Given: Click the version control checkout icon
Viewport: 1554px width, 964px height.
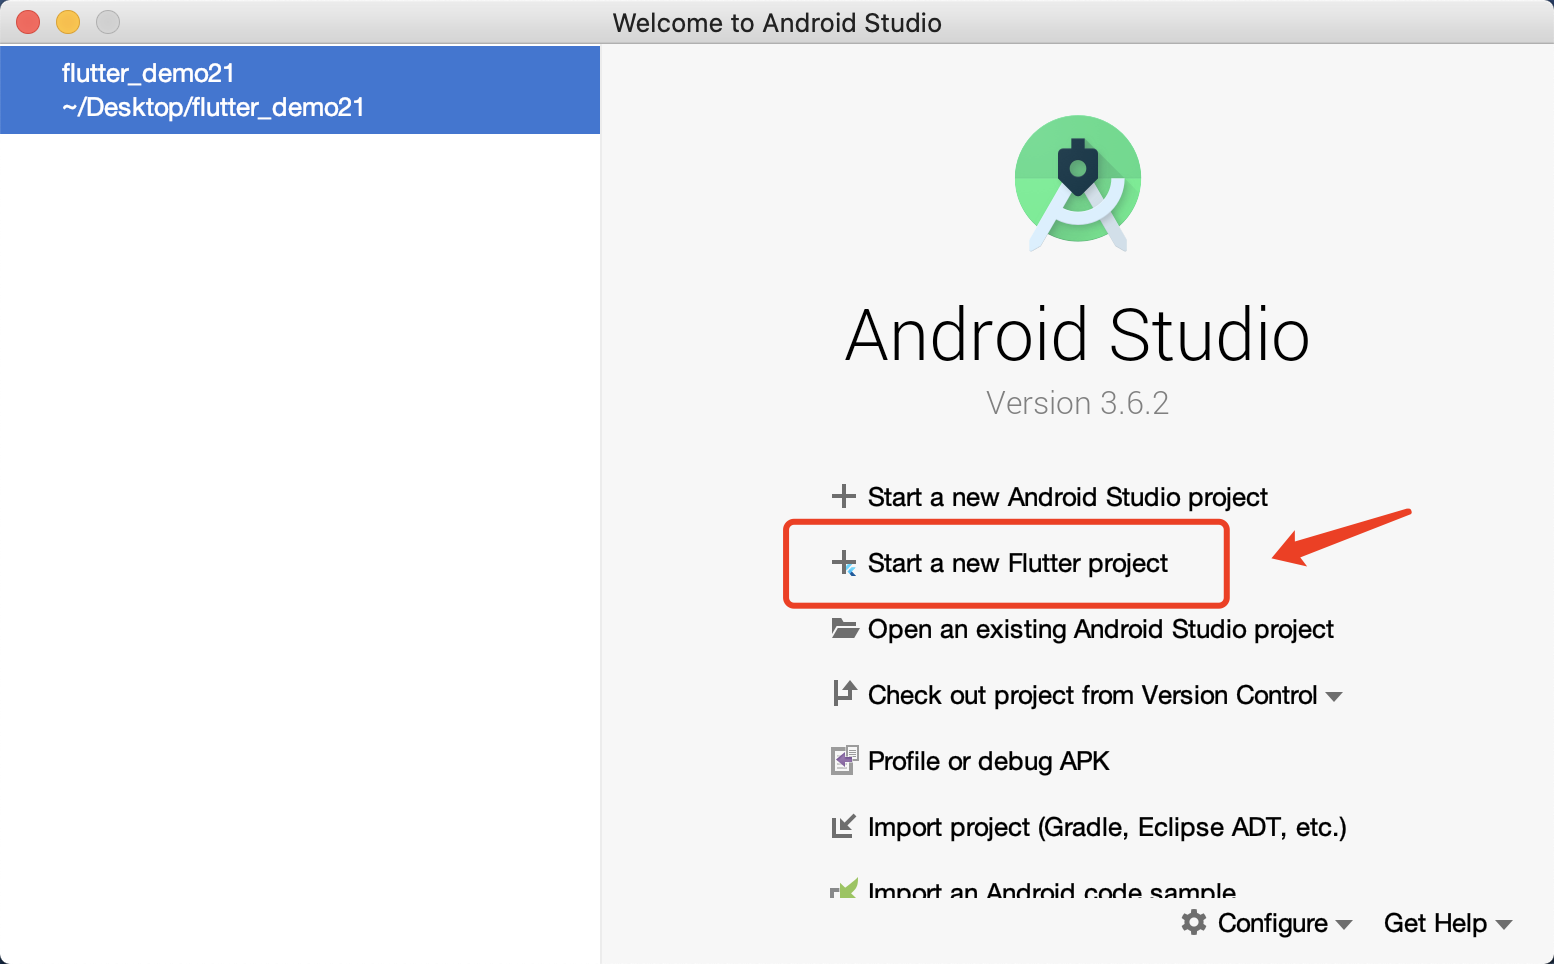Looking at the screenshot, I should [845, 693].
